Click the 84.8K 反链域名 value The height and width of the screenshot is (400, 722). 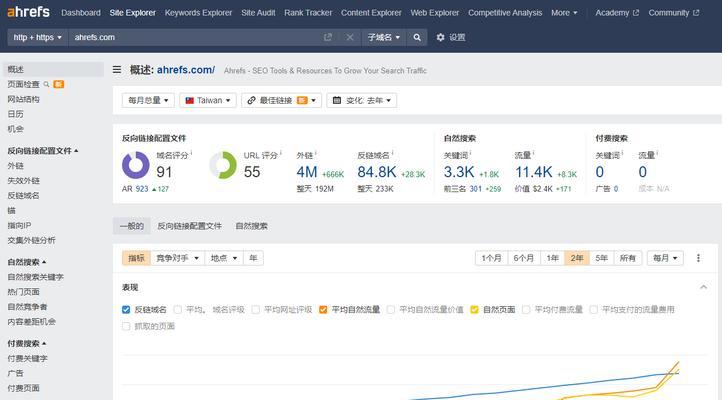[x=377, y=172]
